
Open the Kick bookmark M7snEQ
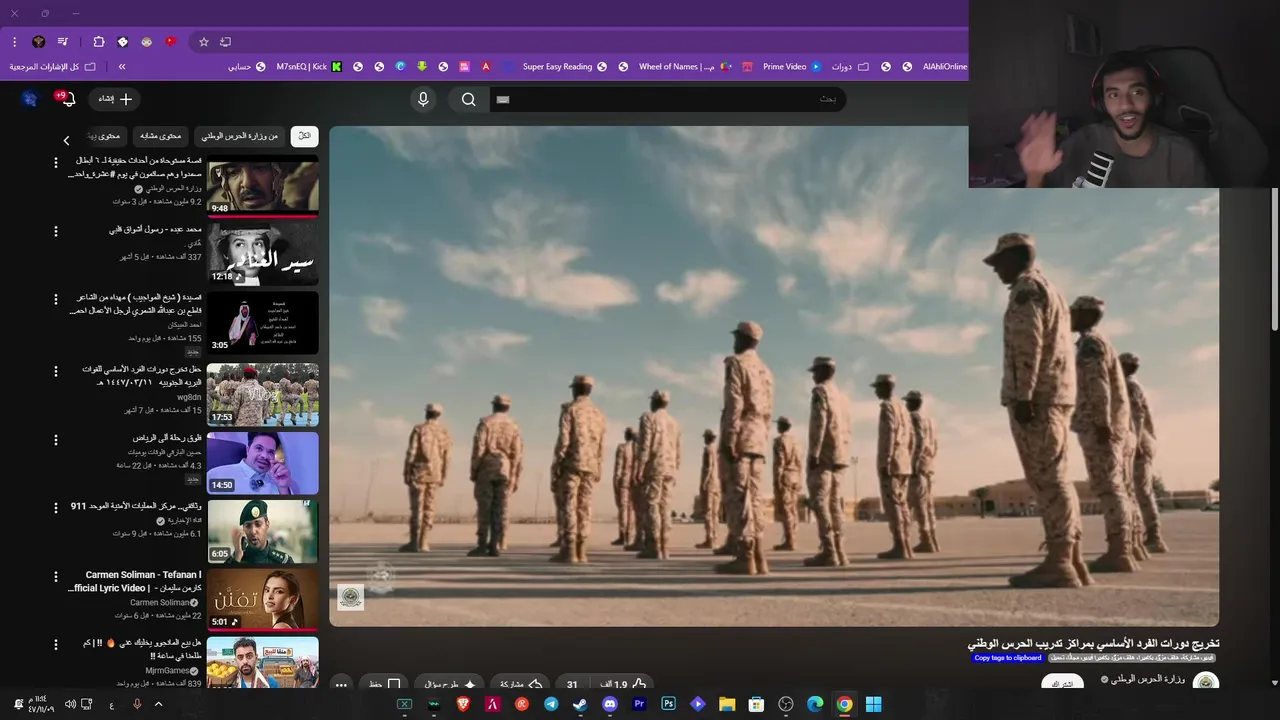[309, 67]
